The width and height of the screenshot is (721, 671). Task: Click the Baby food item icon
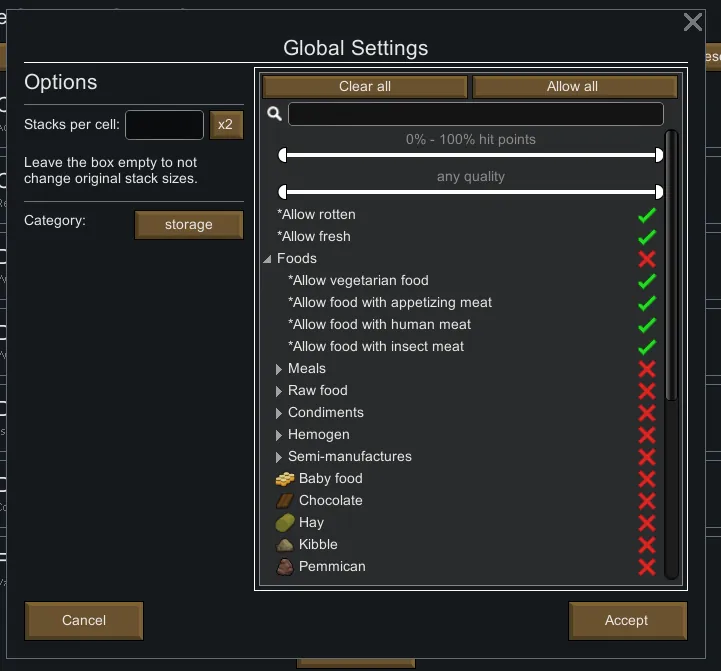(x=285, y=479)
